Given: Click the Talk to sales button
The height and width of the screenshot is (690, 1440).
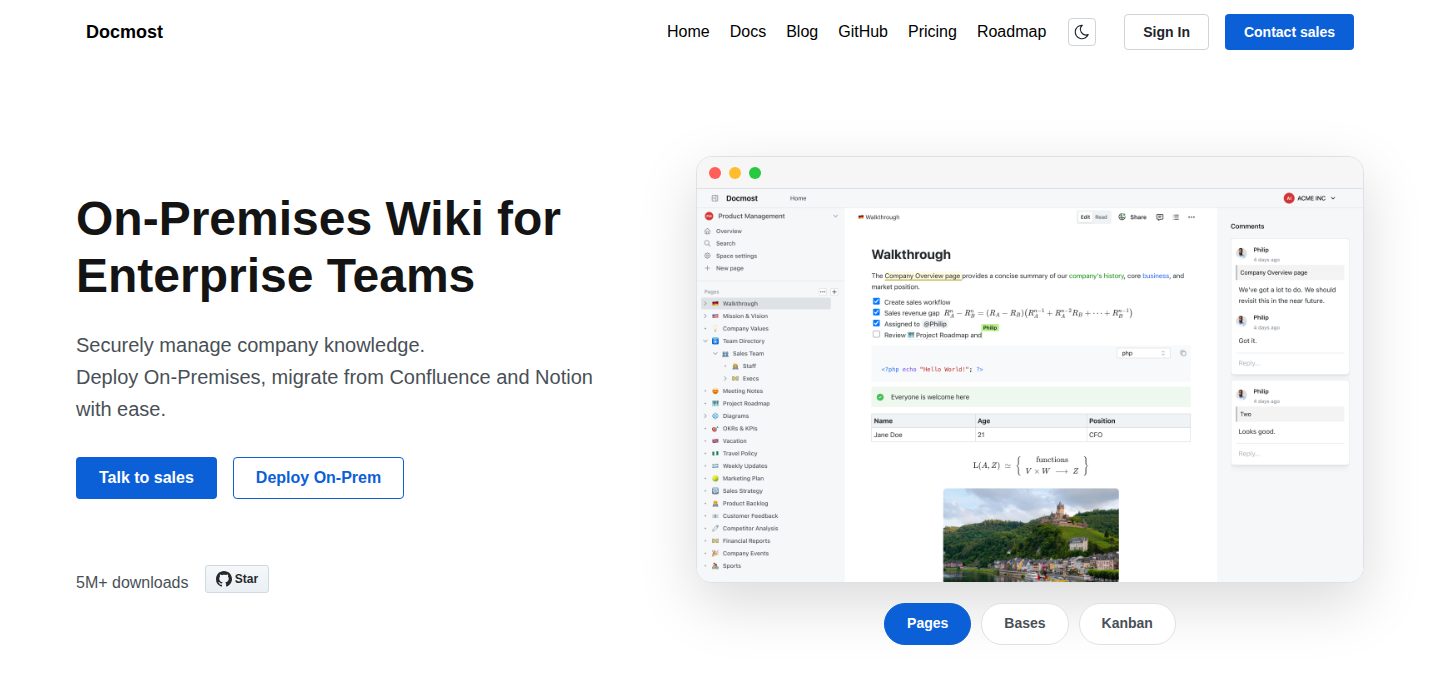Looking at the screenshot, I should click(146, 478).
